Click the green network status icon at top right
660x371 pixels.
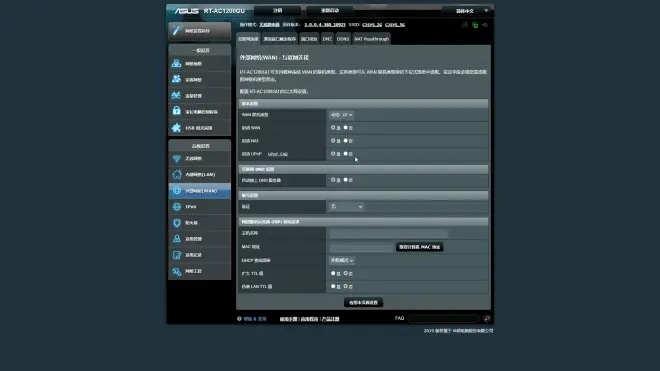[475, 25]
